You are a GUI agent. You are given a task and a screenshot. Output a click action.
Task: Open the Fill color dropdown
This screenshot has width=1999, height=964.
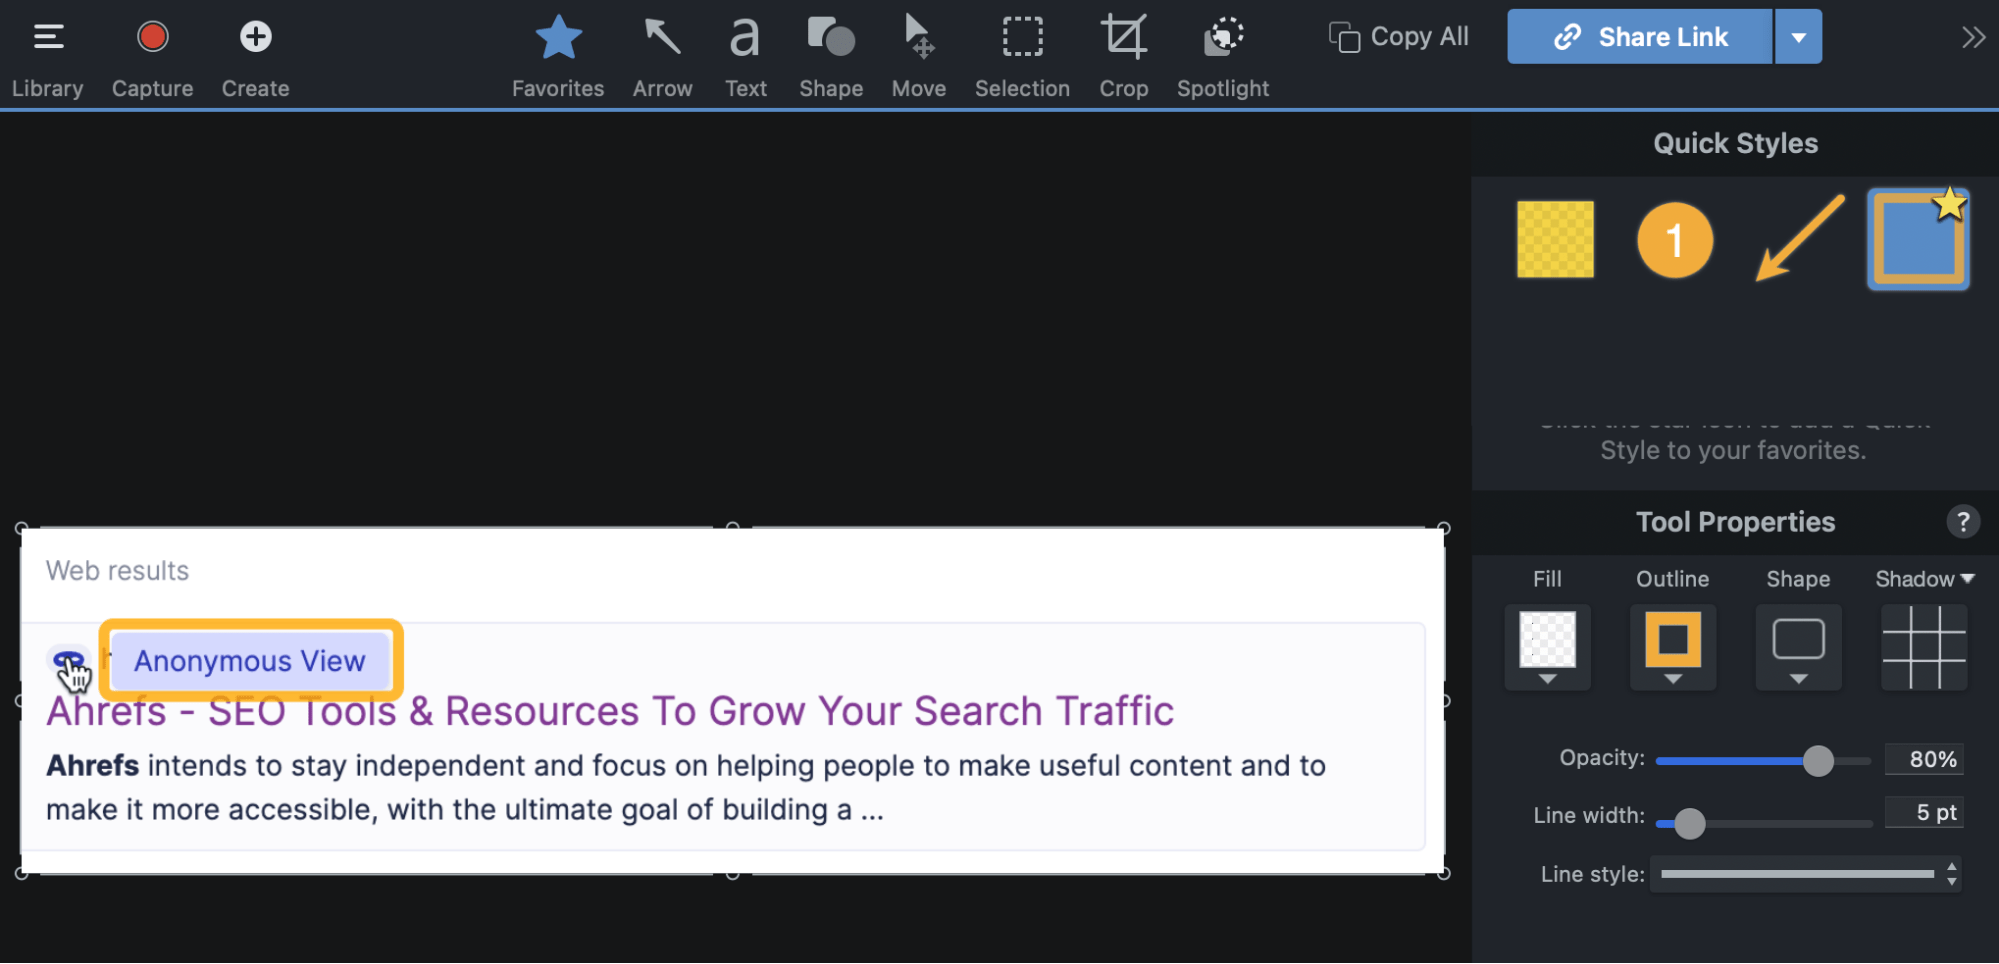coord(1547,648)
